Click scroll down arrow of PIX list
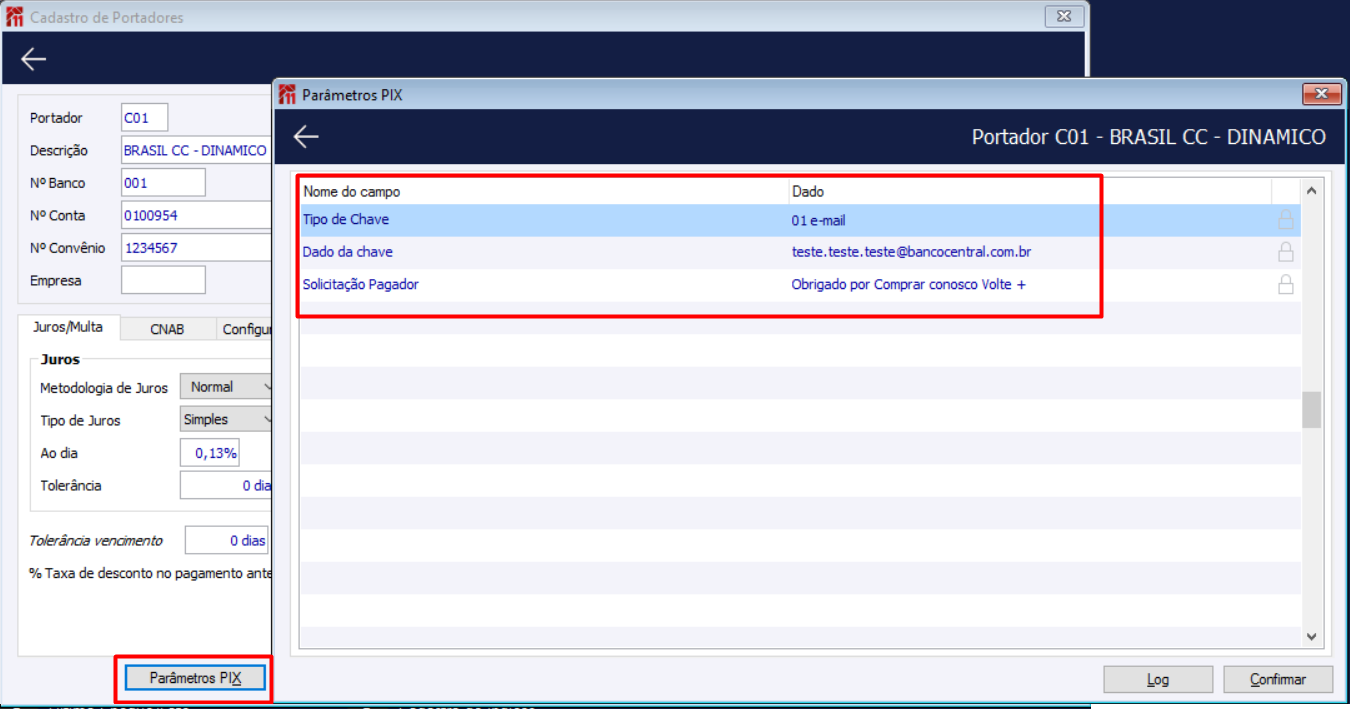 [x=1312, y=636]
